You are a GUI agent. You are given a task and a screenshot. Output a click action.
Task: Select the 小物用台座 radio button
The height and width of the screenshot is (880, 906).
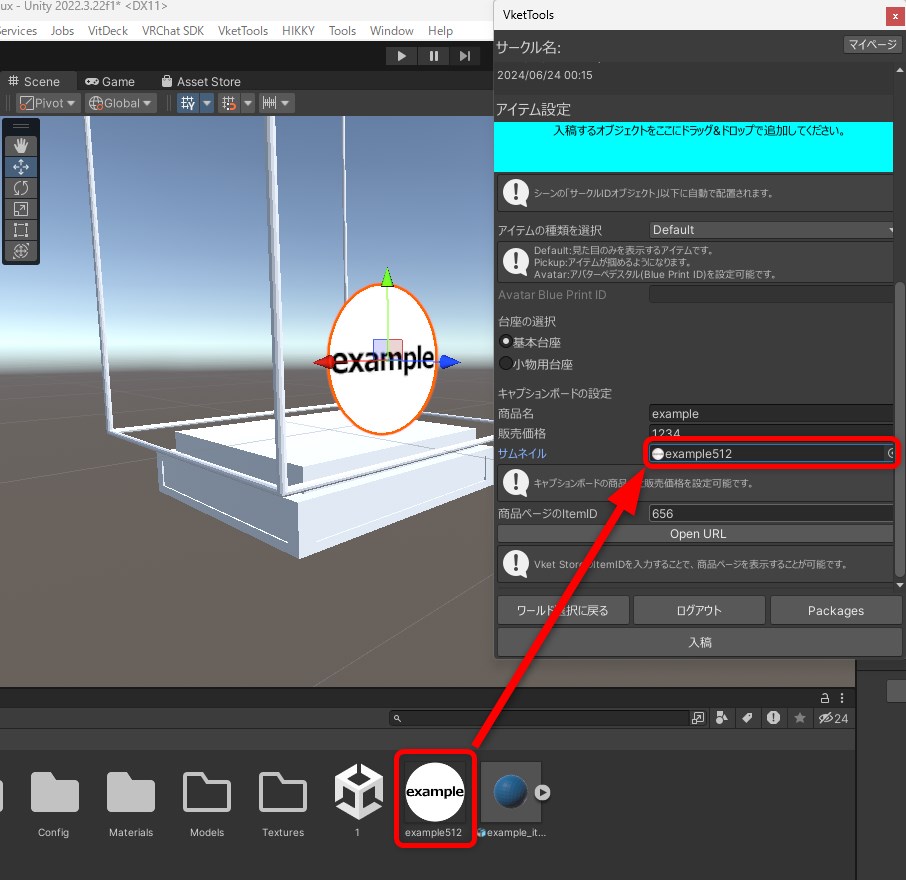tap(506, 364)
